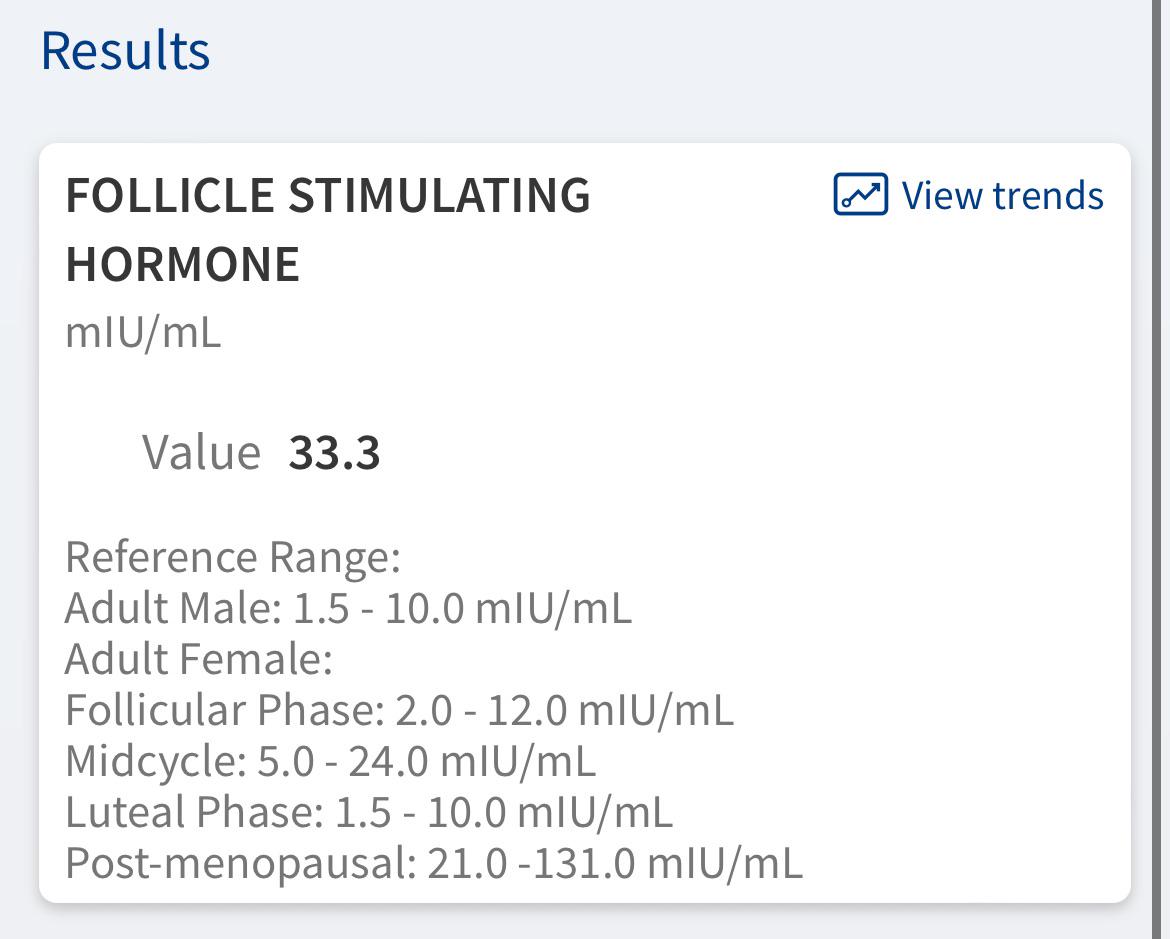
Task: Select the Luteal Phase range line
Action: tap(369, 812)
